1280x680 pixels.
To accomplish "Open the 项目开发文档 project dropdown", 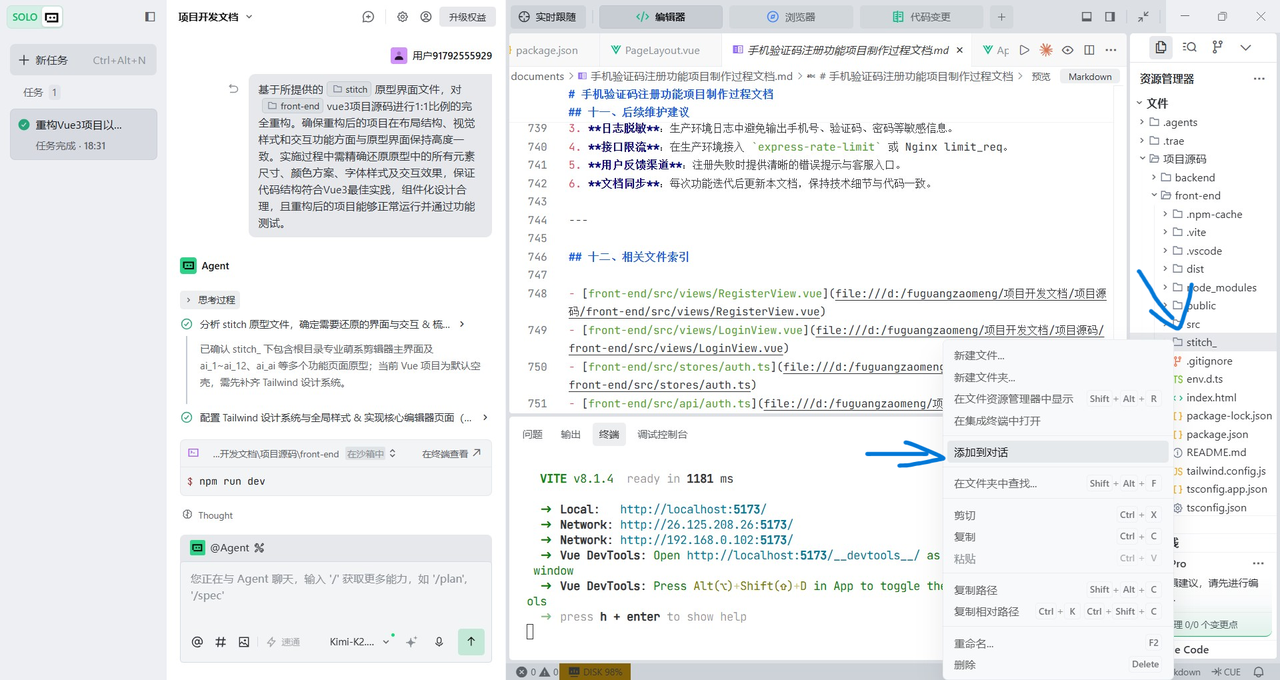I will [216, 17].
